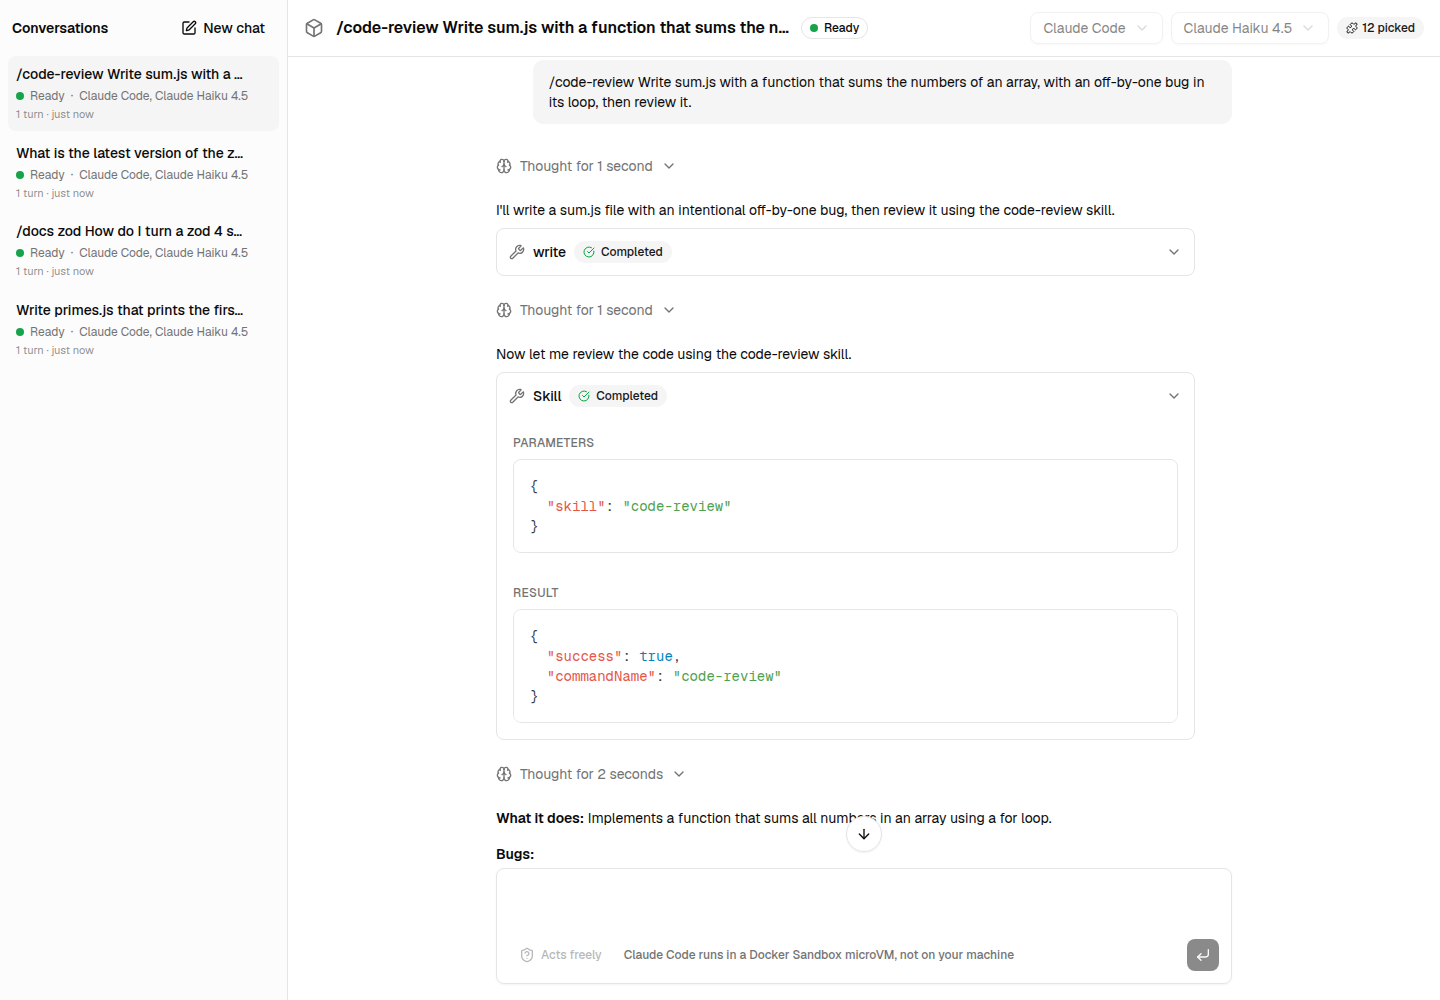Expand the write tool call details
Image resolution: width=1440 pixels, height=1000 pixels.
(1174, 252)
